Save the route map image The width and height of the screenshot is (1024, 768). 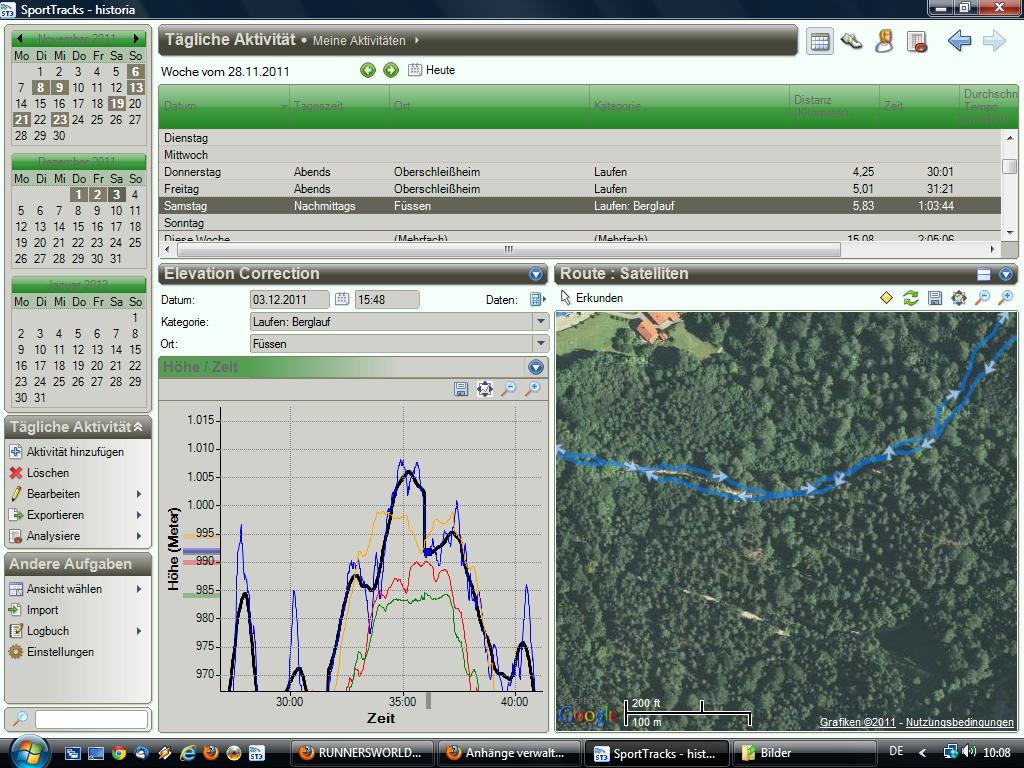[934, 298]
